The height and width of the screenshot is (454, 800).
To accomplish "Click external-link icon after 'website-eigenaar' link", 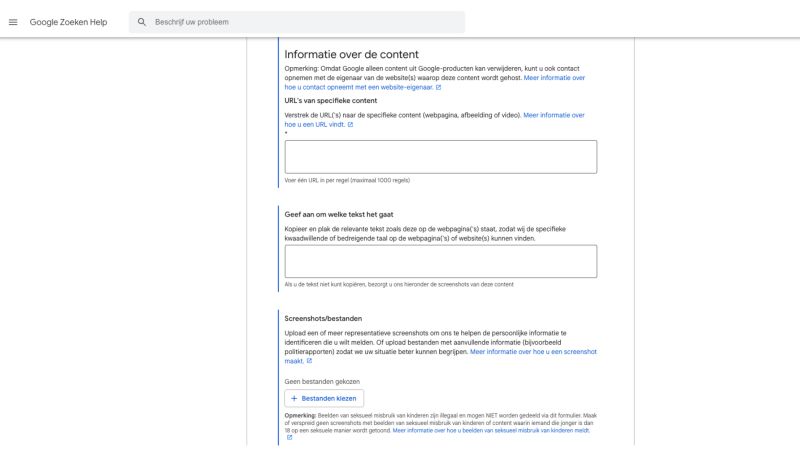I will [x=438, y=87].
